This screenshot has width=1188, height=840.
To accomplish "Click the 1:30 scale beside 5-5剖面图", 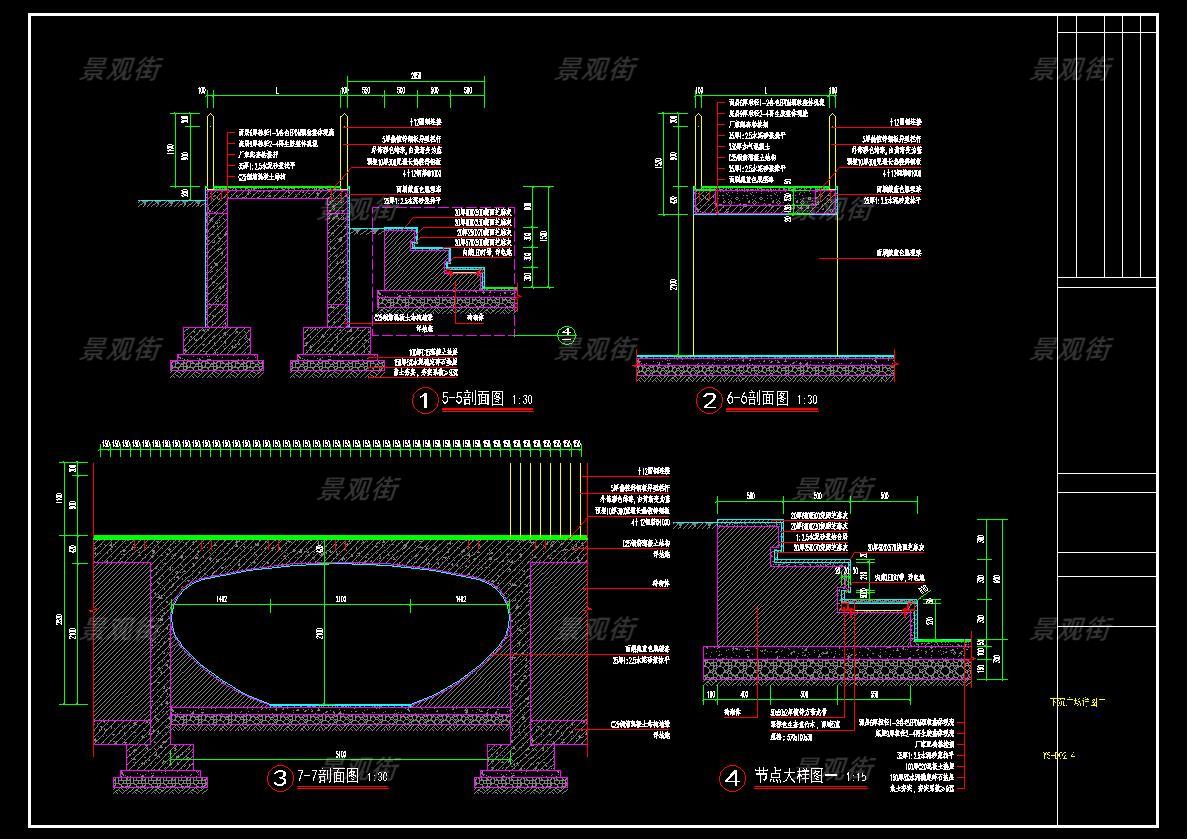I will pos(522,401).
